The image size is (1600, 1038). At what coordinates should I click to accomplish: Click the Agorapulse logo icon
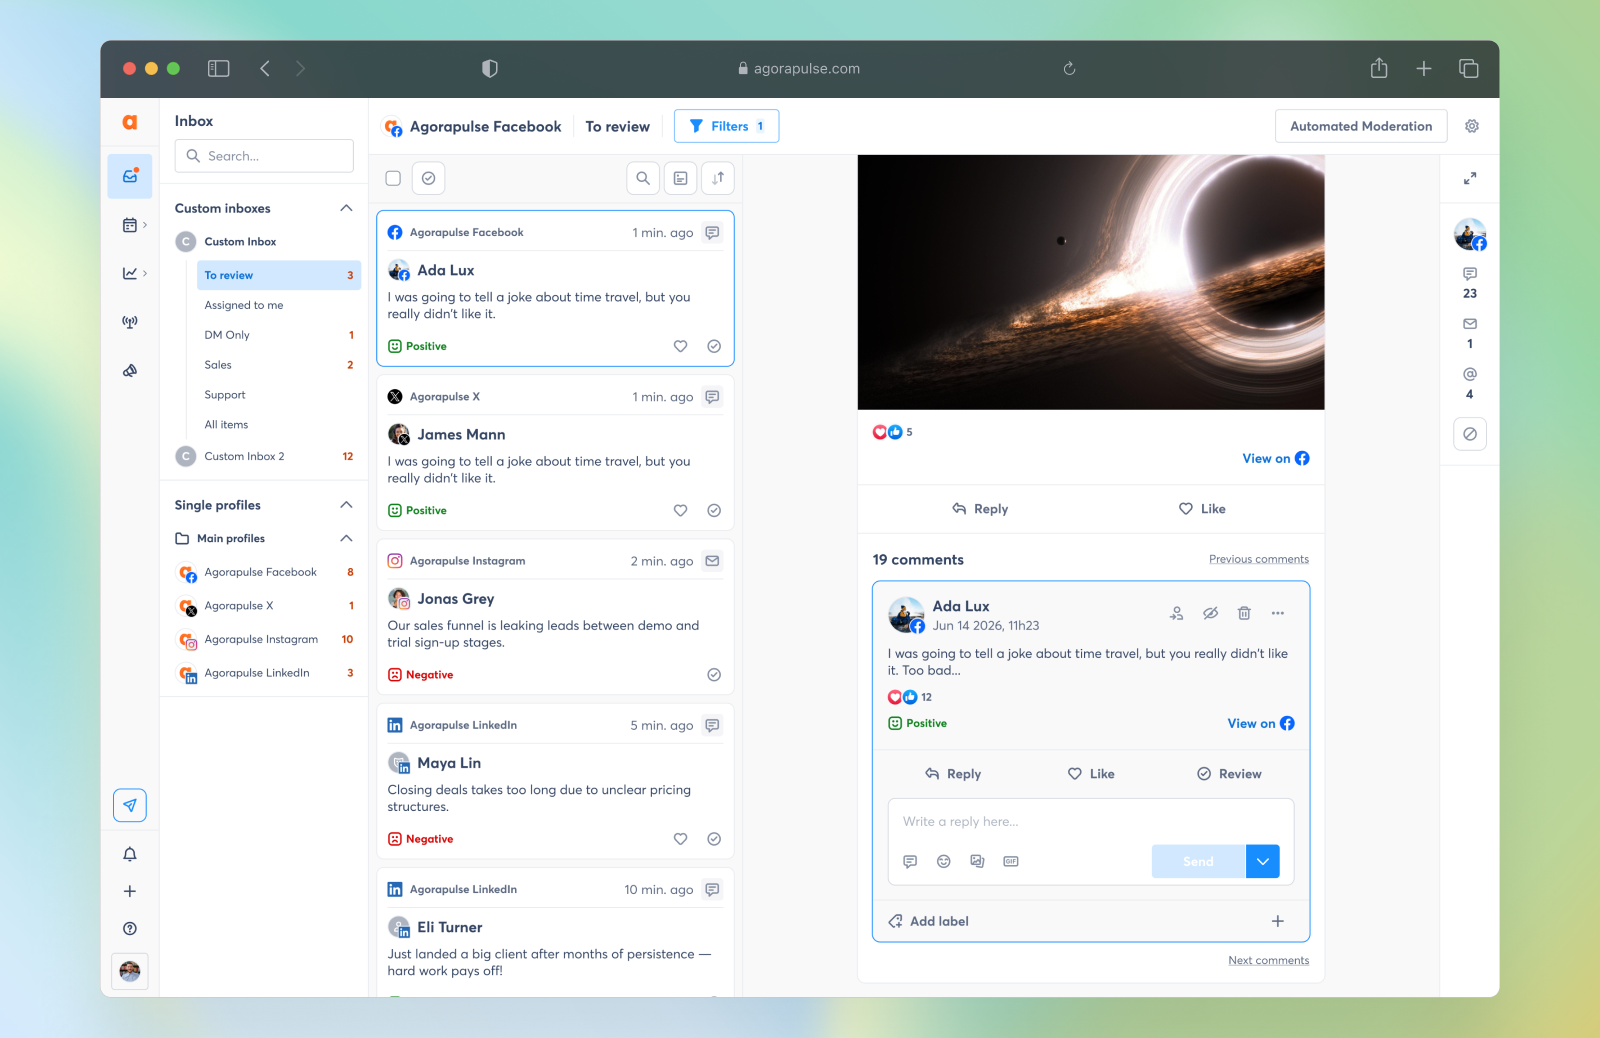(130, 122)
